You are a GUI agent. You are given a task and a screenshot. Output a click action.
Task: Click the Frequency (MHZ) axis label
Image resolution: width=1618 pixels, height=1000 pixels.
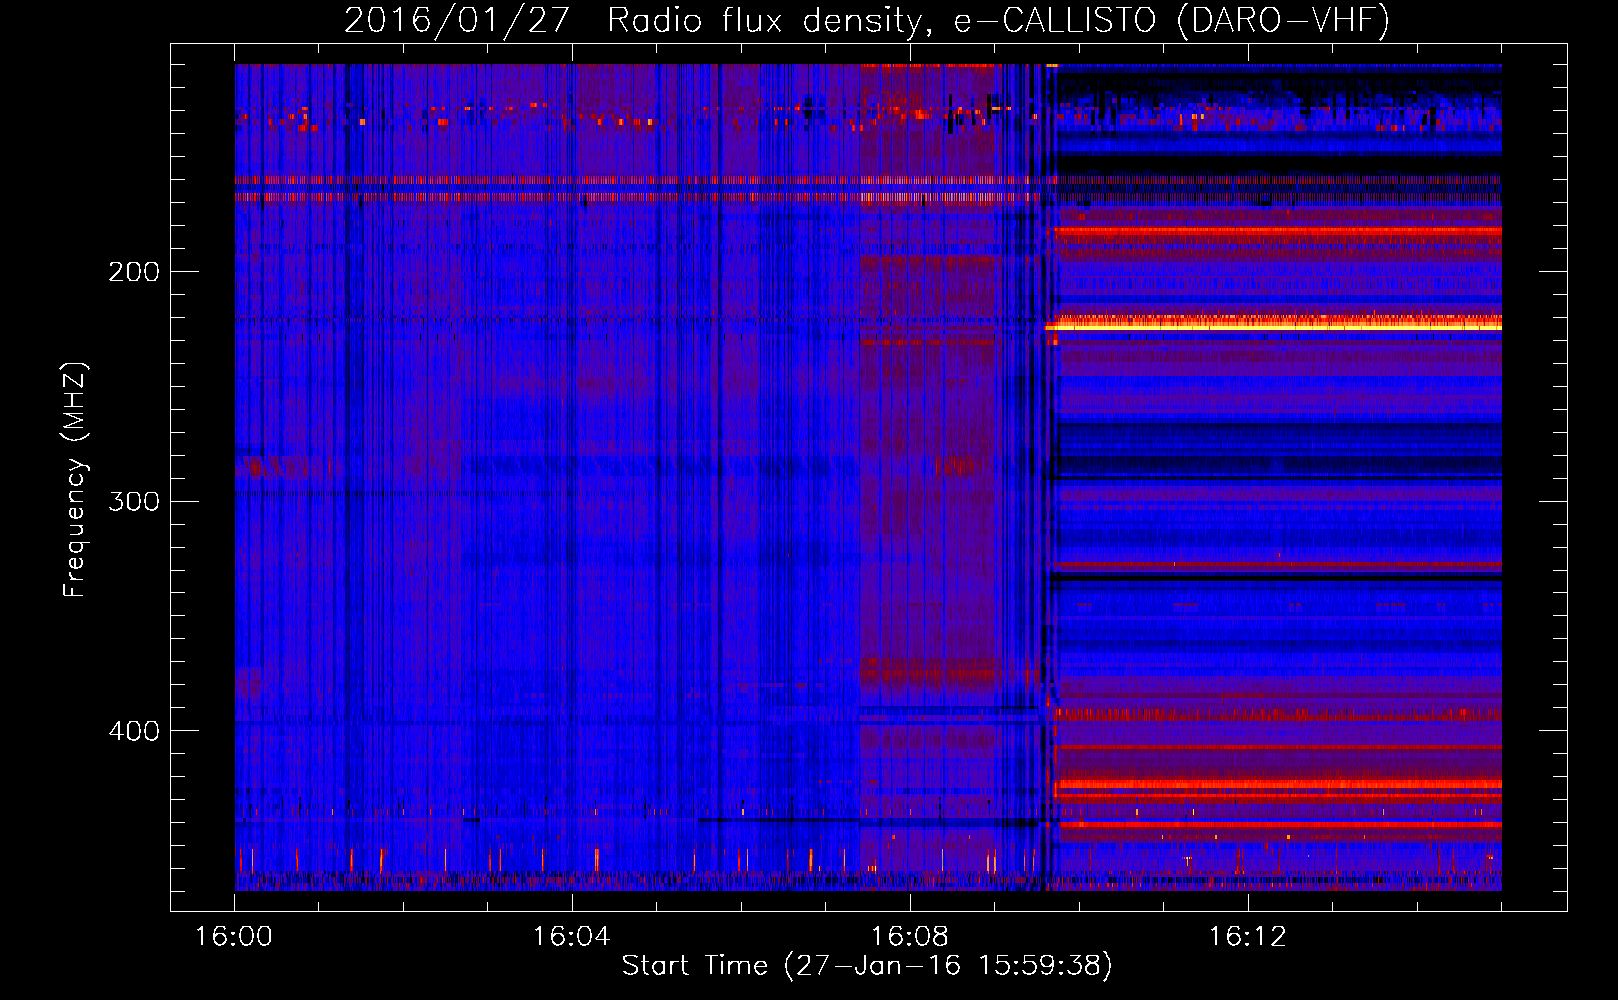coord(75,479)
